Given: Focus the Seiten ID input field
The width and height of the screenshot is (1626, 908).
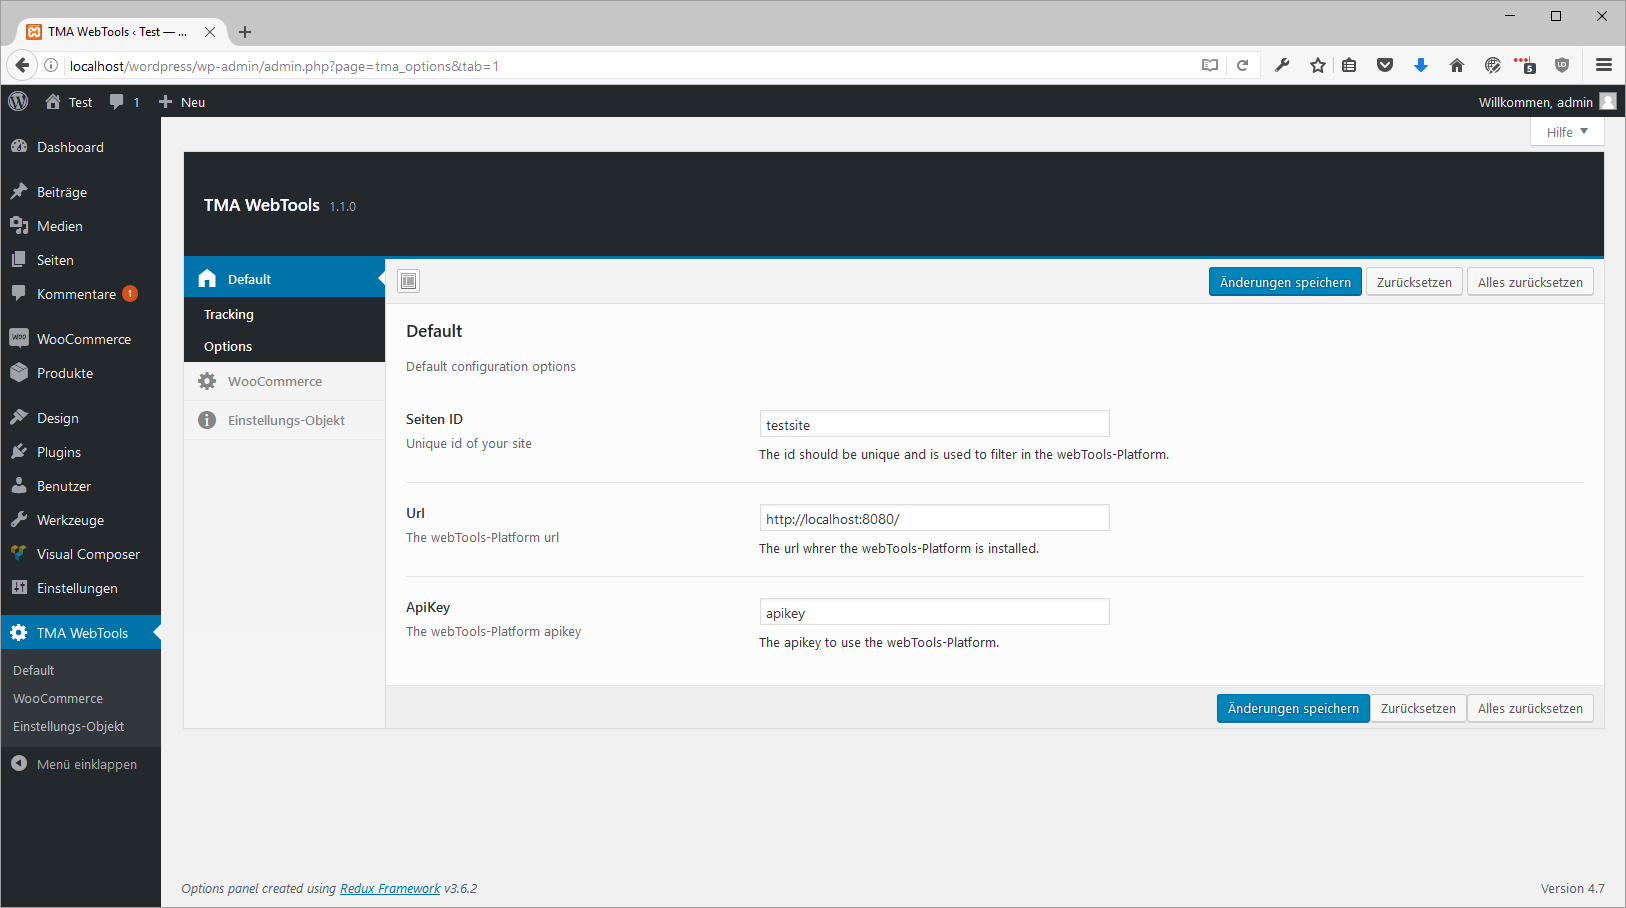Looking at the screenshot, I should (934, 424).
